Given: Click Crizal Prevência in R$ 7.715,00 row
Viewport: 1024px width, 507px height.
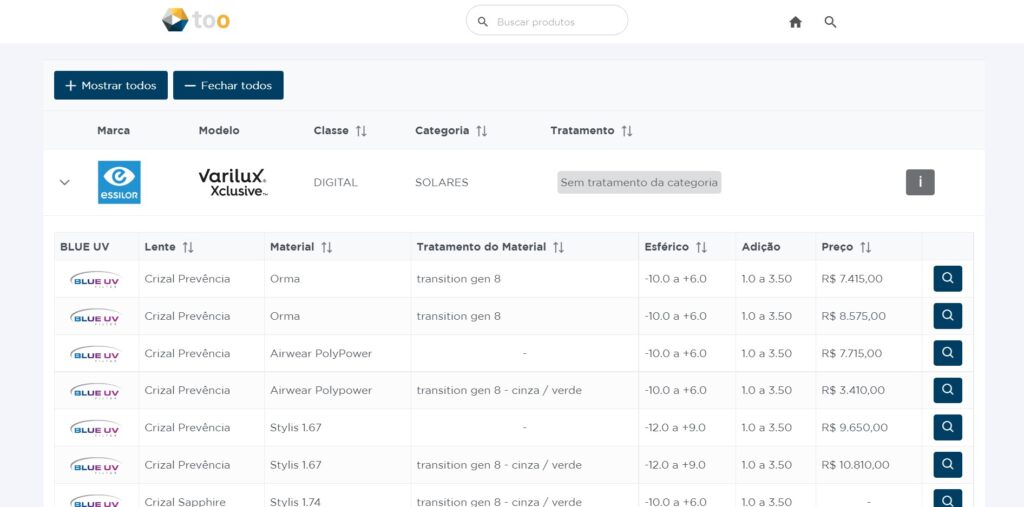Looking at the screenshot, I should 187,353.
